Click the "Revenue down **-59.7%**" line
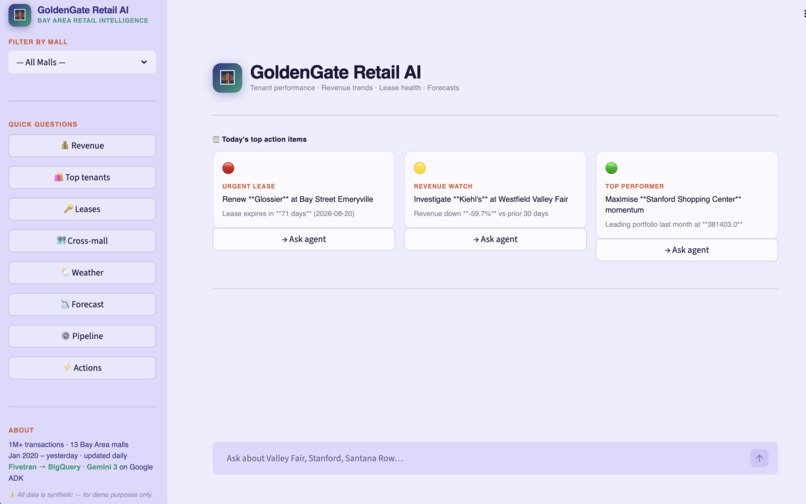The height and width of the screenshot is (504, 806). [x=481, y=213]
